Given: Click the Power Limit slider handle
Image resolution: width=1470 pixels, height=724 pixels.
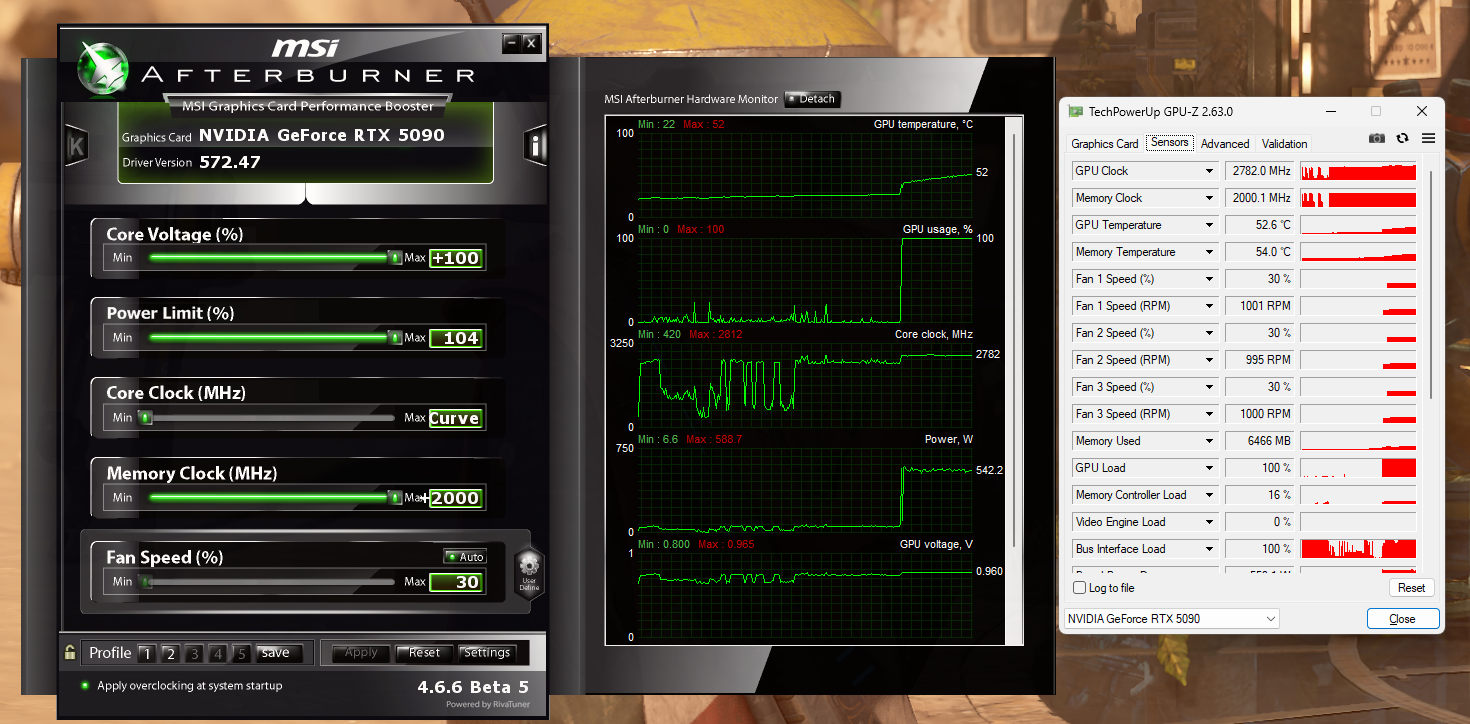Looking at the screenshot, I should coord(395,337).
